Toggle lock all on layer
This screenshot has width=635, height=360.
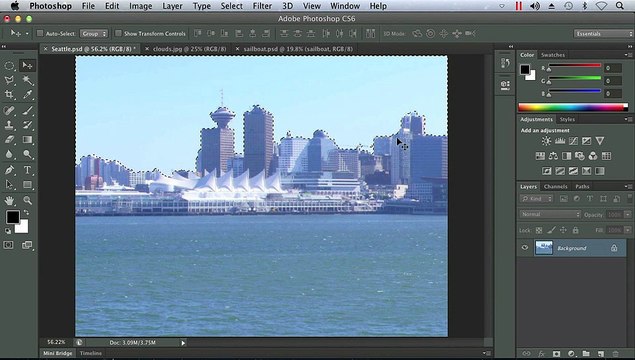coord(575,230)
